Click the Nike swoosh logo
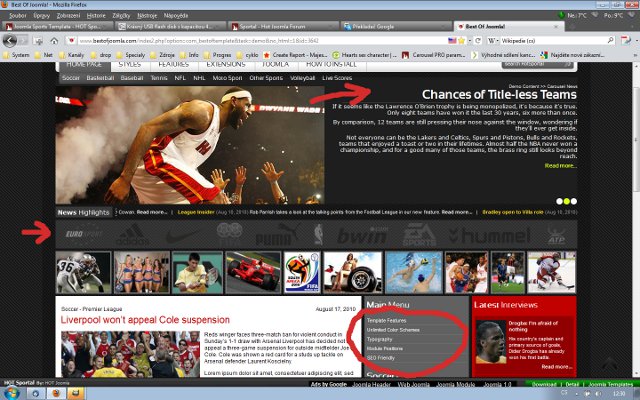 click(182, 236)
